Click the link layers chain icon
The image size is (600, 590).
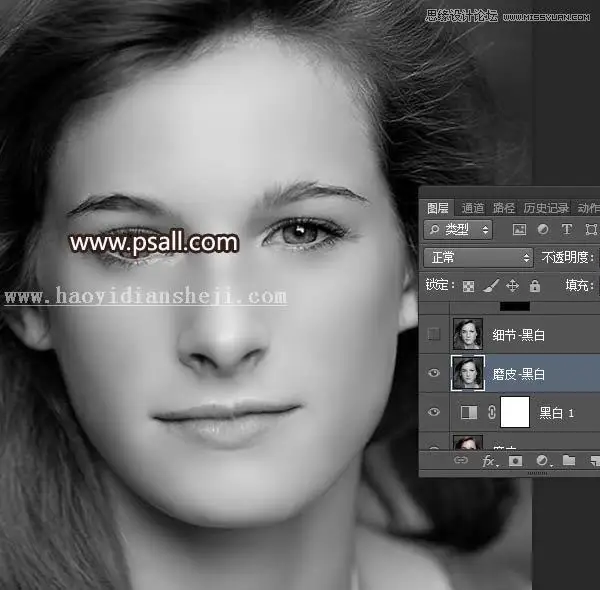[461, 460]
